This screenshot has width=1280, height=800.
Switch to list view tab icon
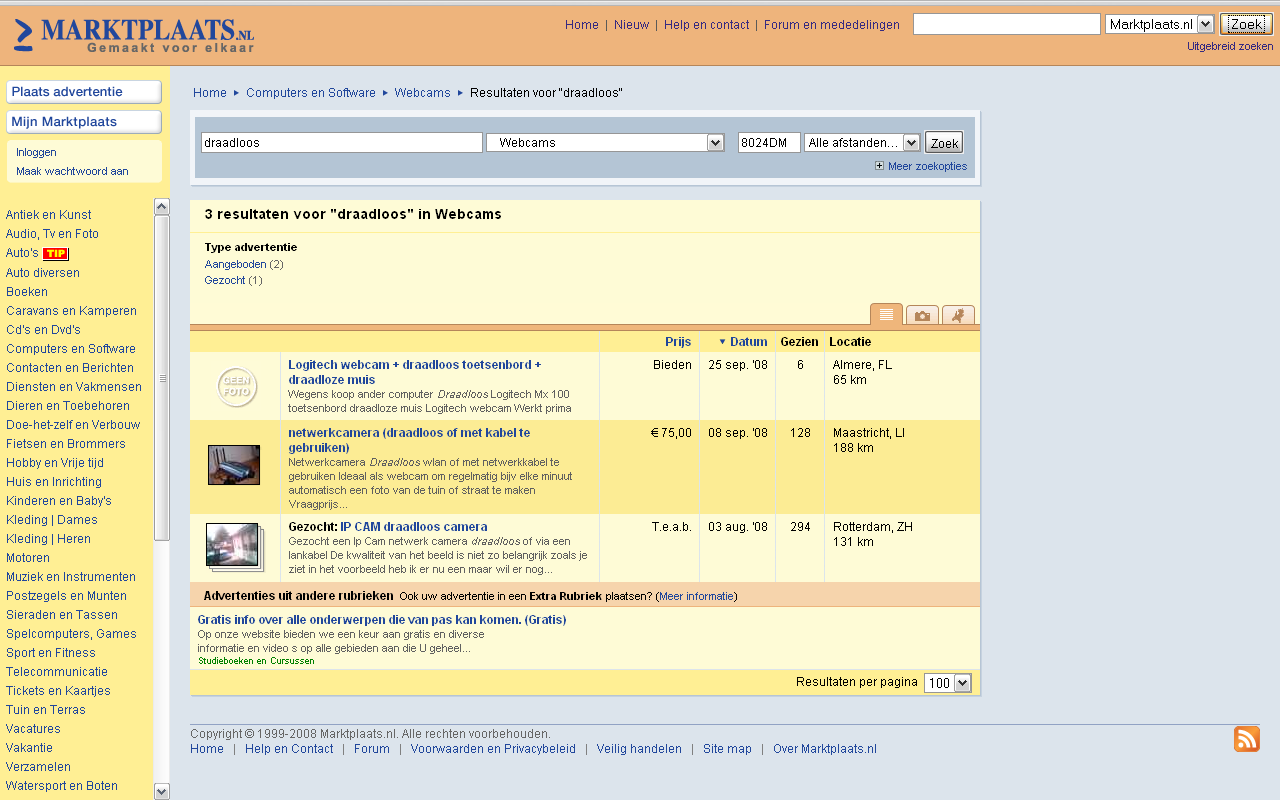pyautogui.click(x=886, y=315)
